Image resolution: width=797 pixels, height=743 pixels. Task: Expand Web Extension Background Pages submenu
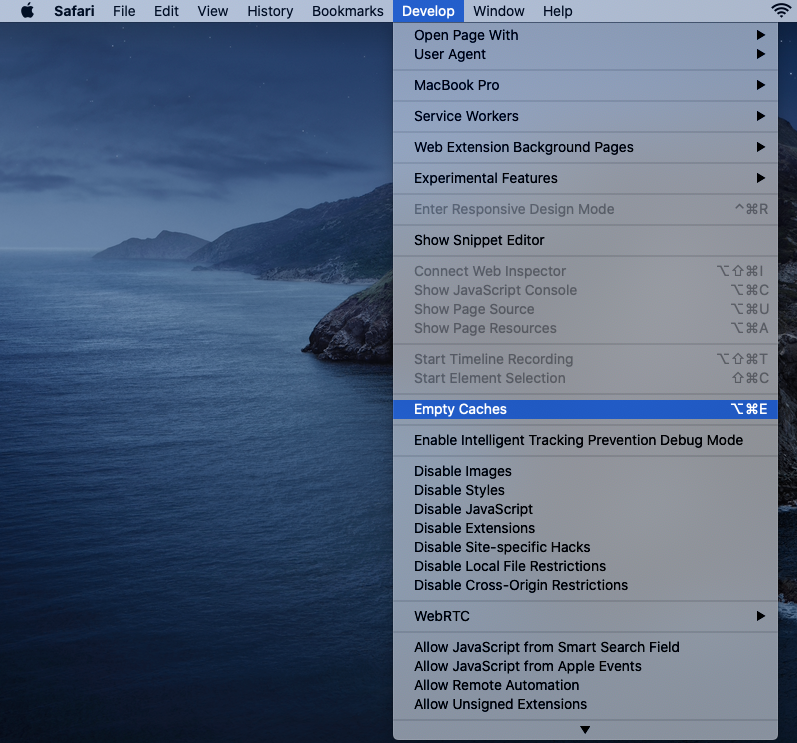[585, 147]
